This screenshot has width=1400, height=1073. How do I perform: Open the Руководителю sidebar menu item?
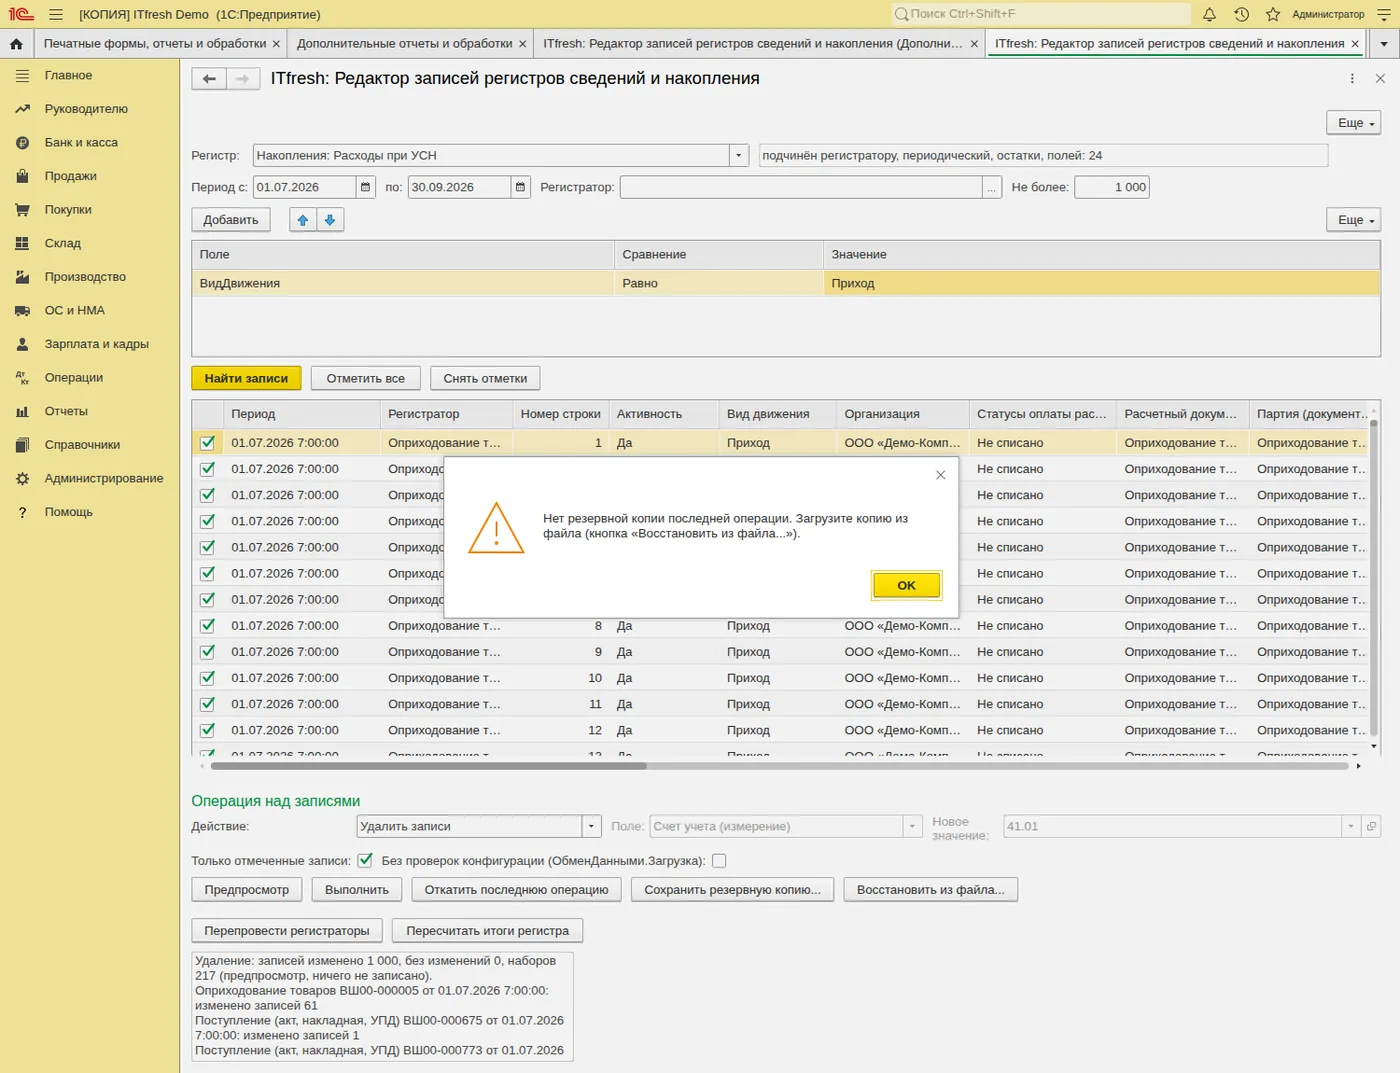click(86, 109)
